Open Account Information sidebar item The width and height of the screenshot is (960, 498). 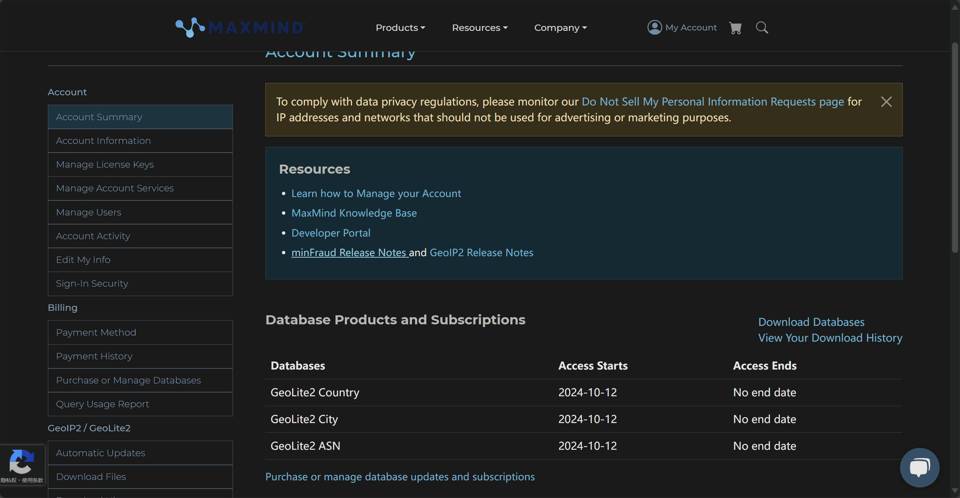(140, 141)
